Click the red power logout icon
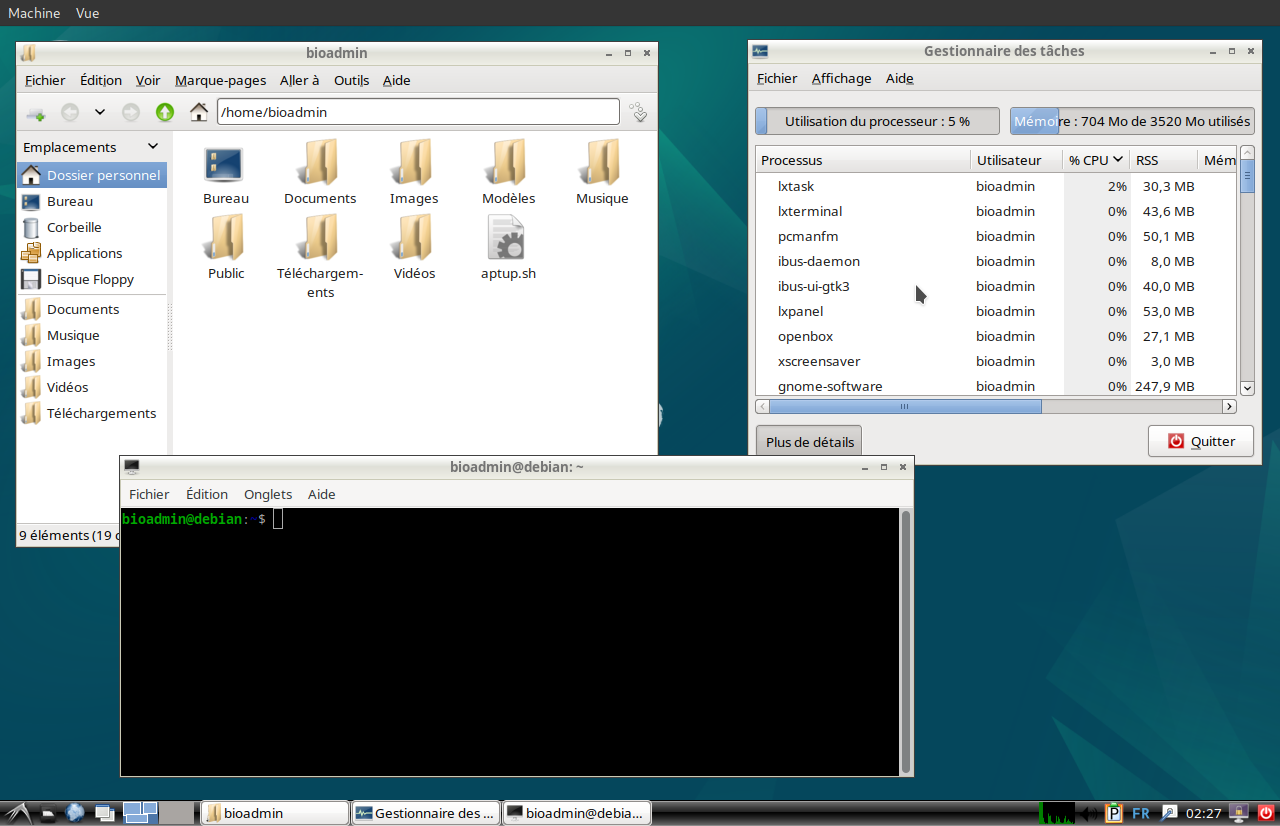 [x=1266, y=813]
